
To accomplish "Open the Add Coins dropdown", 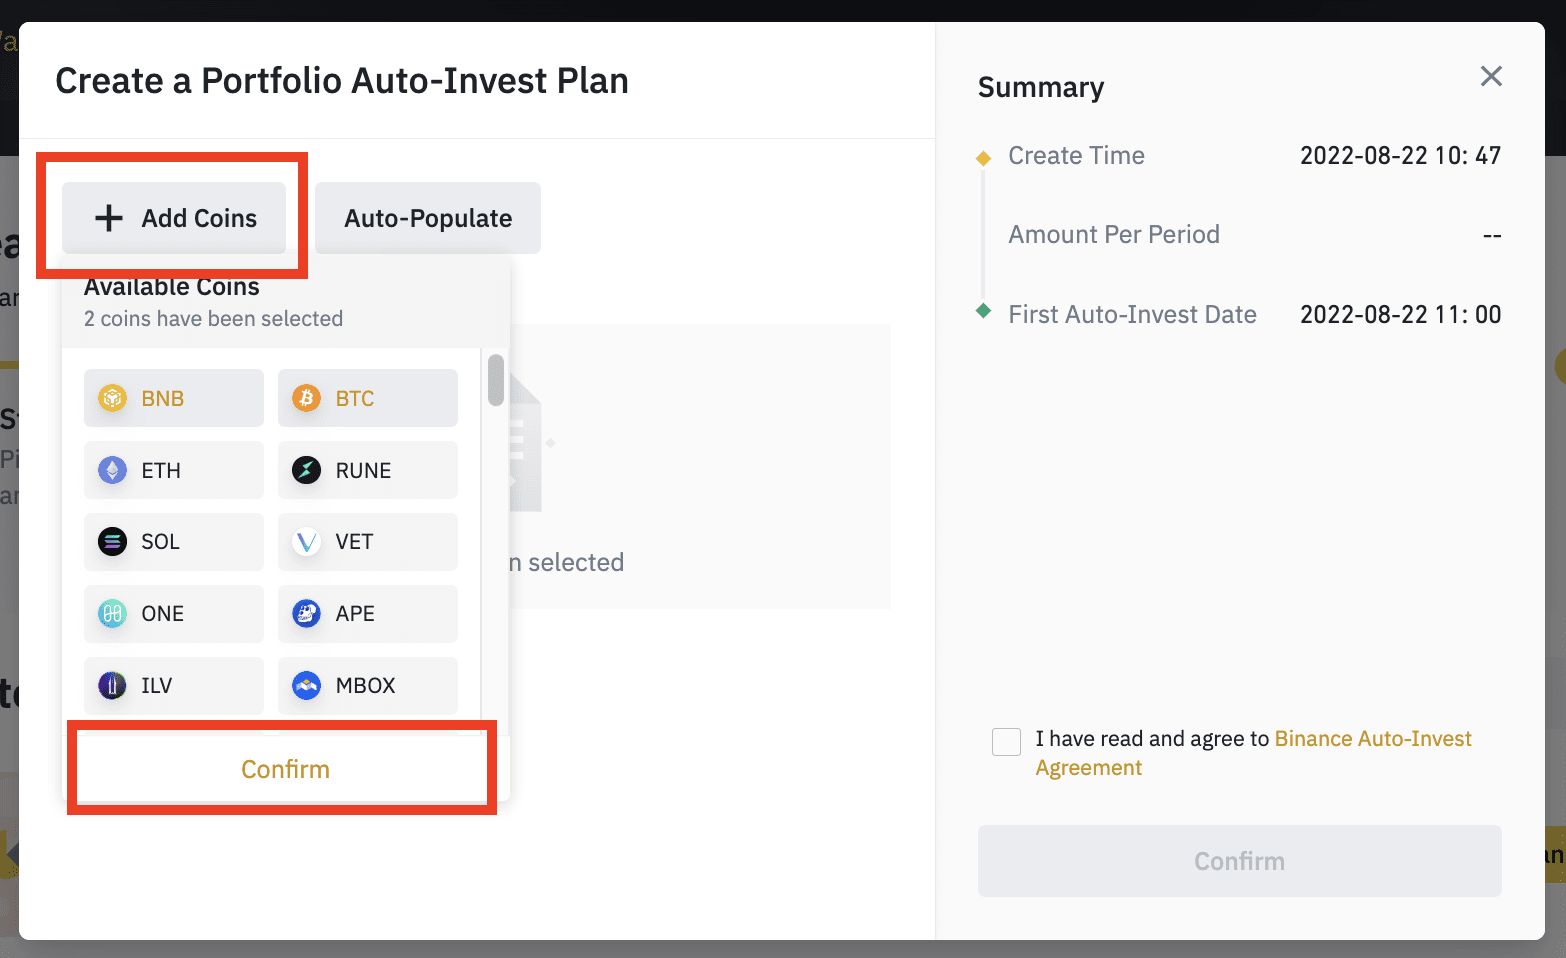I will click(175, 218).
